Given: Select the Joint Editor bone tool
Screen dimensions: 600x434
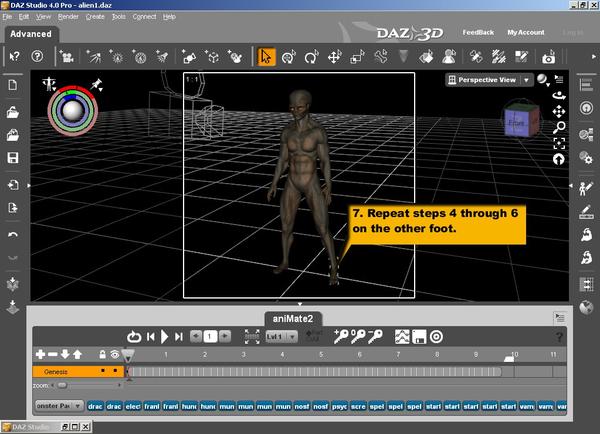Looking at the screenshot, I should click(380, 57).
